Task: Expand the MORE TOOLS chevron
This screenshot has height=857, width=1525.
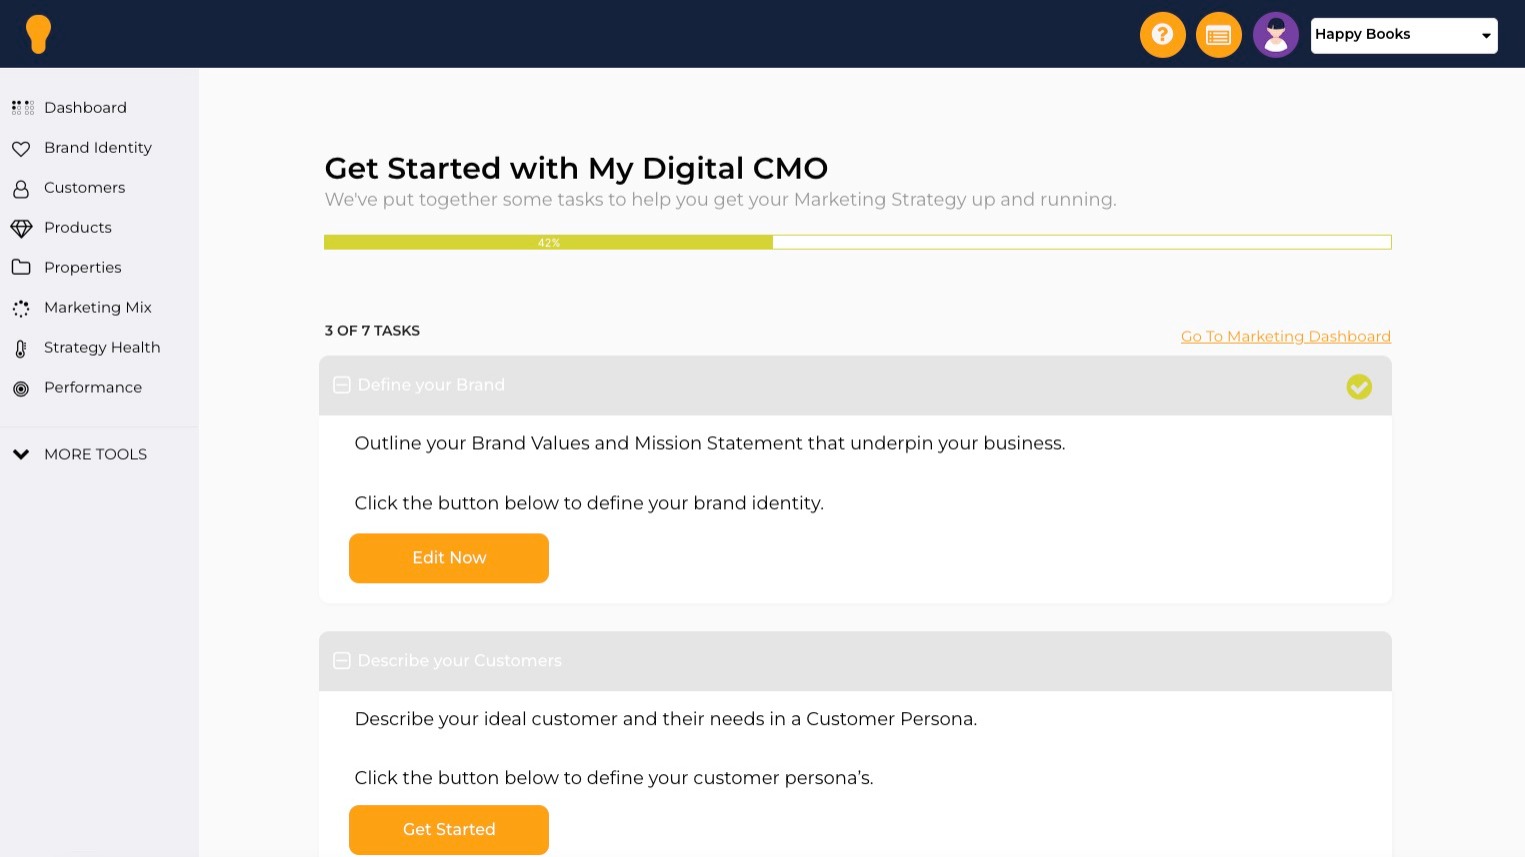Action: point(21,454)
